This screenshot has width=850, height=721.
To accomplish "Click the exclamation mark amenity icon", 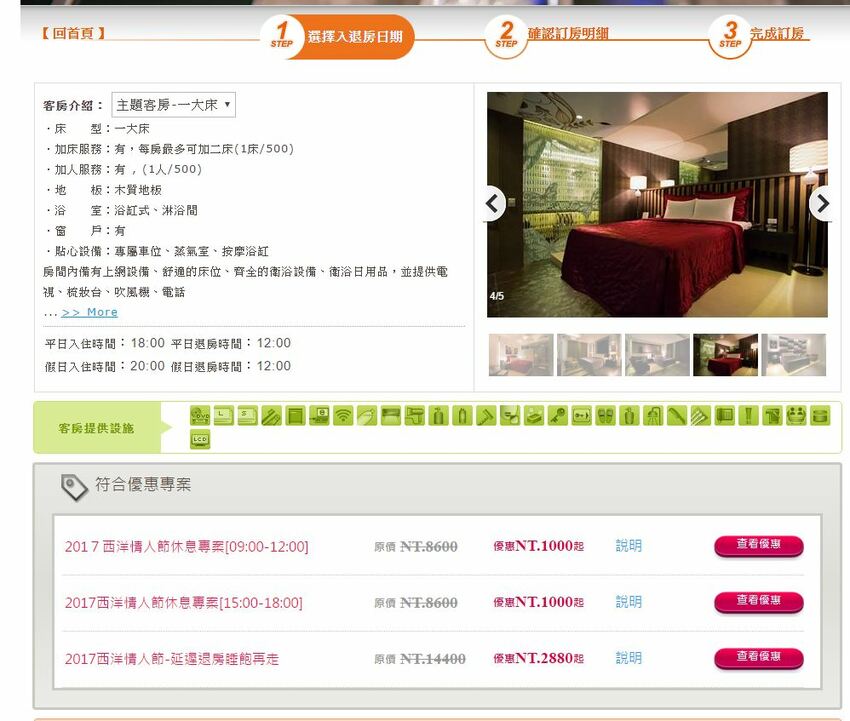I will click(747, 415).
